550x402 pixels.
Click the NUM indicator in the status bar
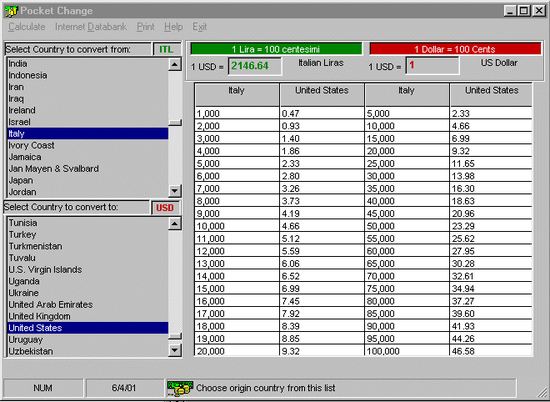click(x=43, y=388)
